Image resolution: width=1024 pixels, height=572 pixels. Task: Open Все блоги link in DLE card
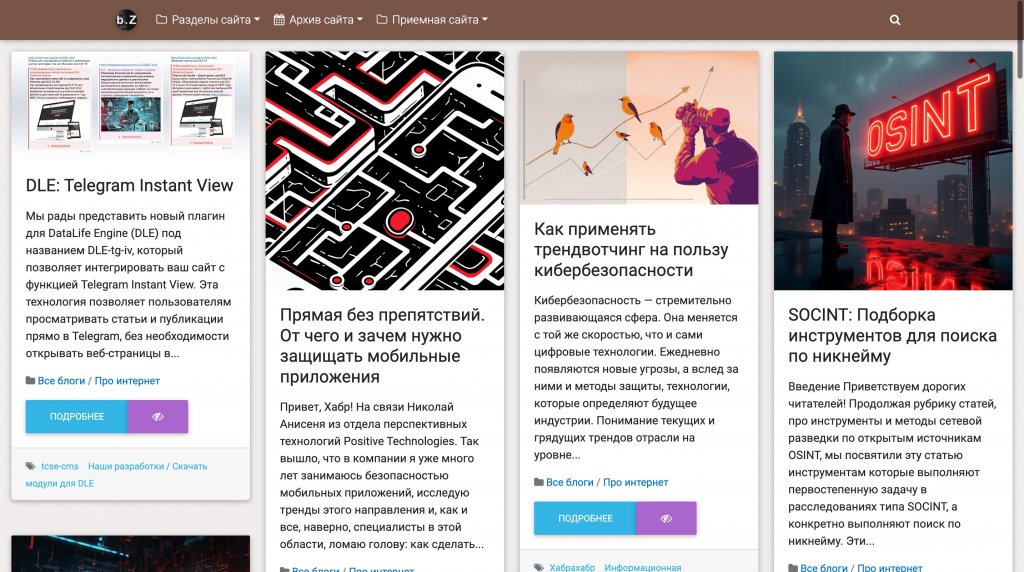[61, 381]
